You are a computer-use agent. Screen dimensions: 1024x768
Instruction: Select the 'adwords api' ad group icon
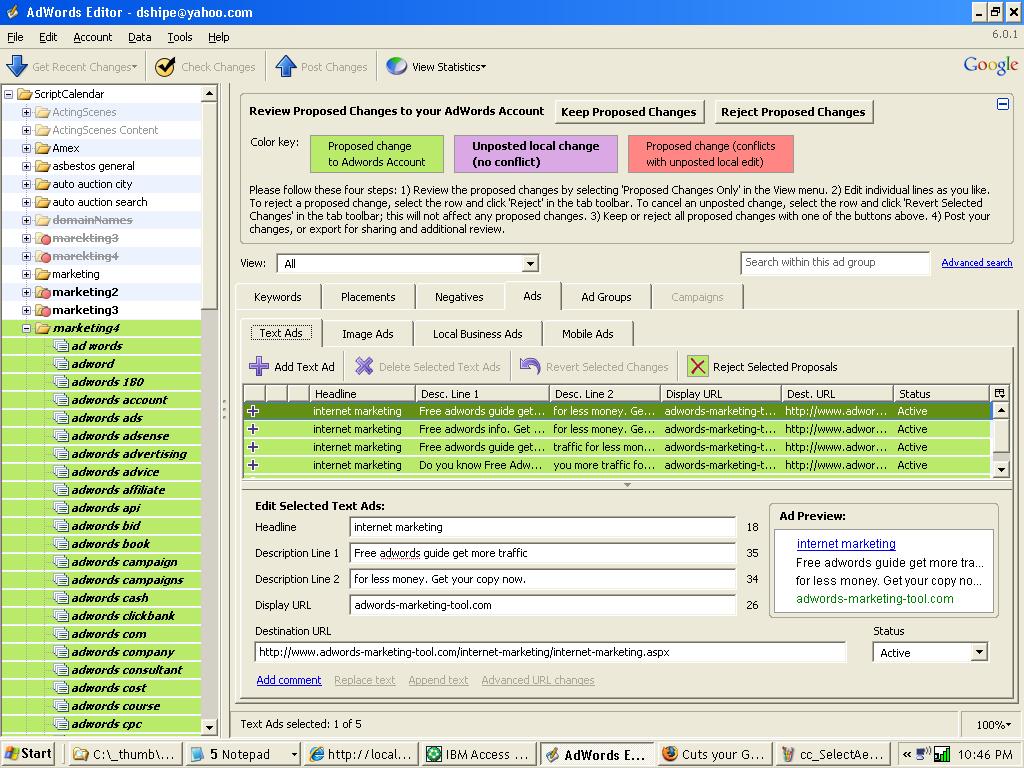coord(61,507)
